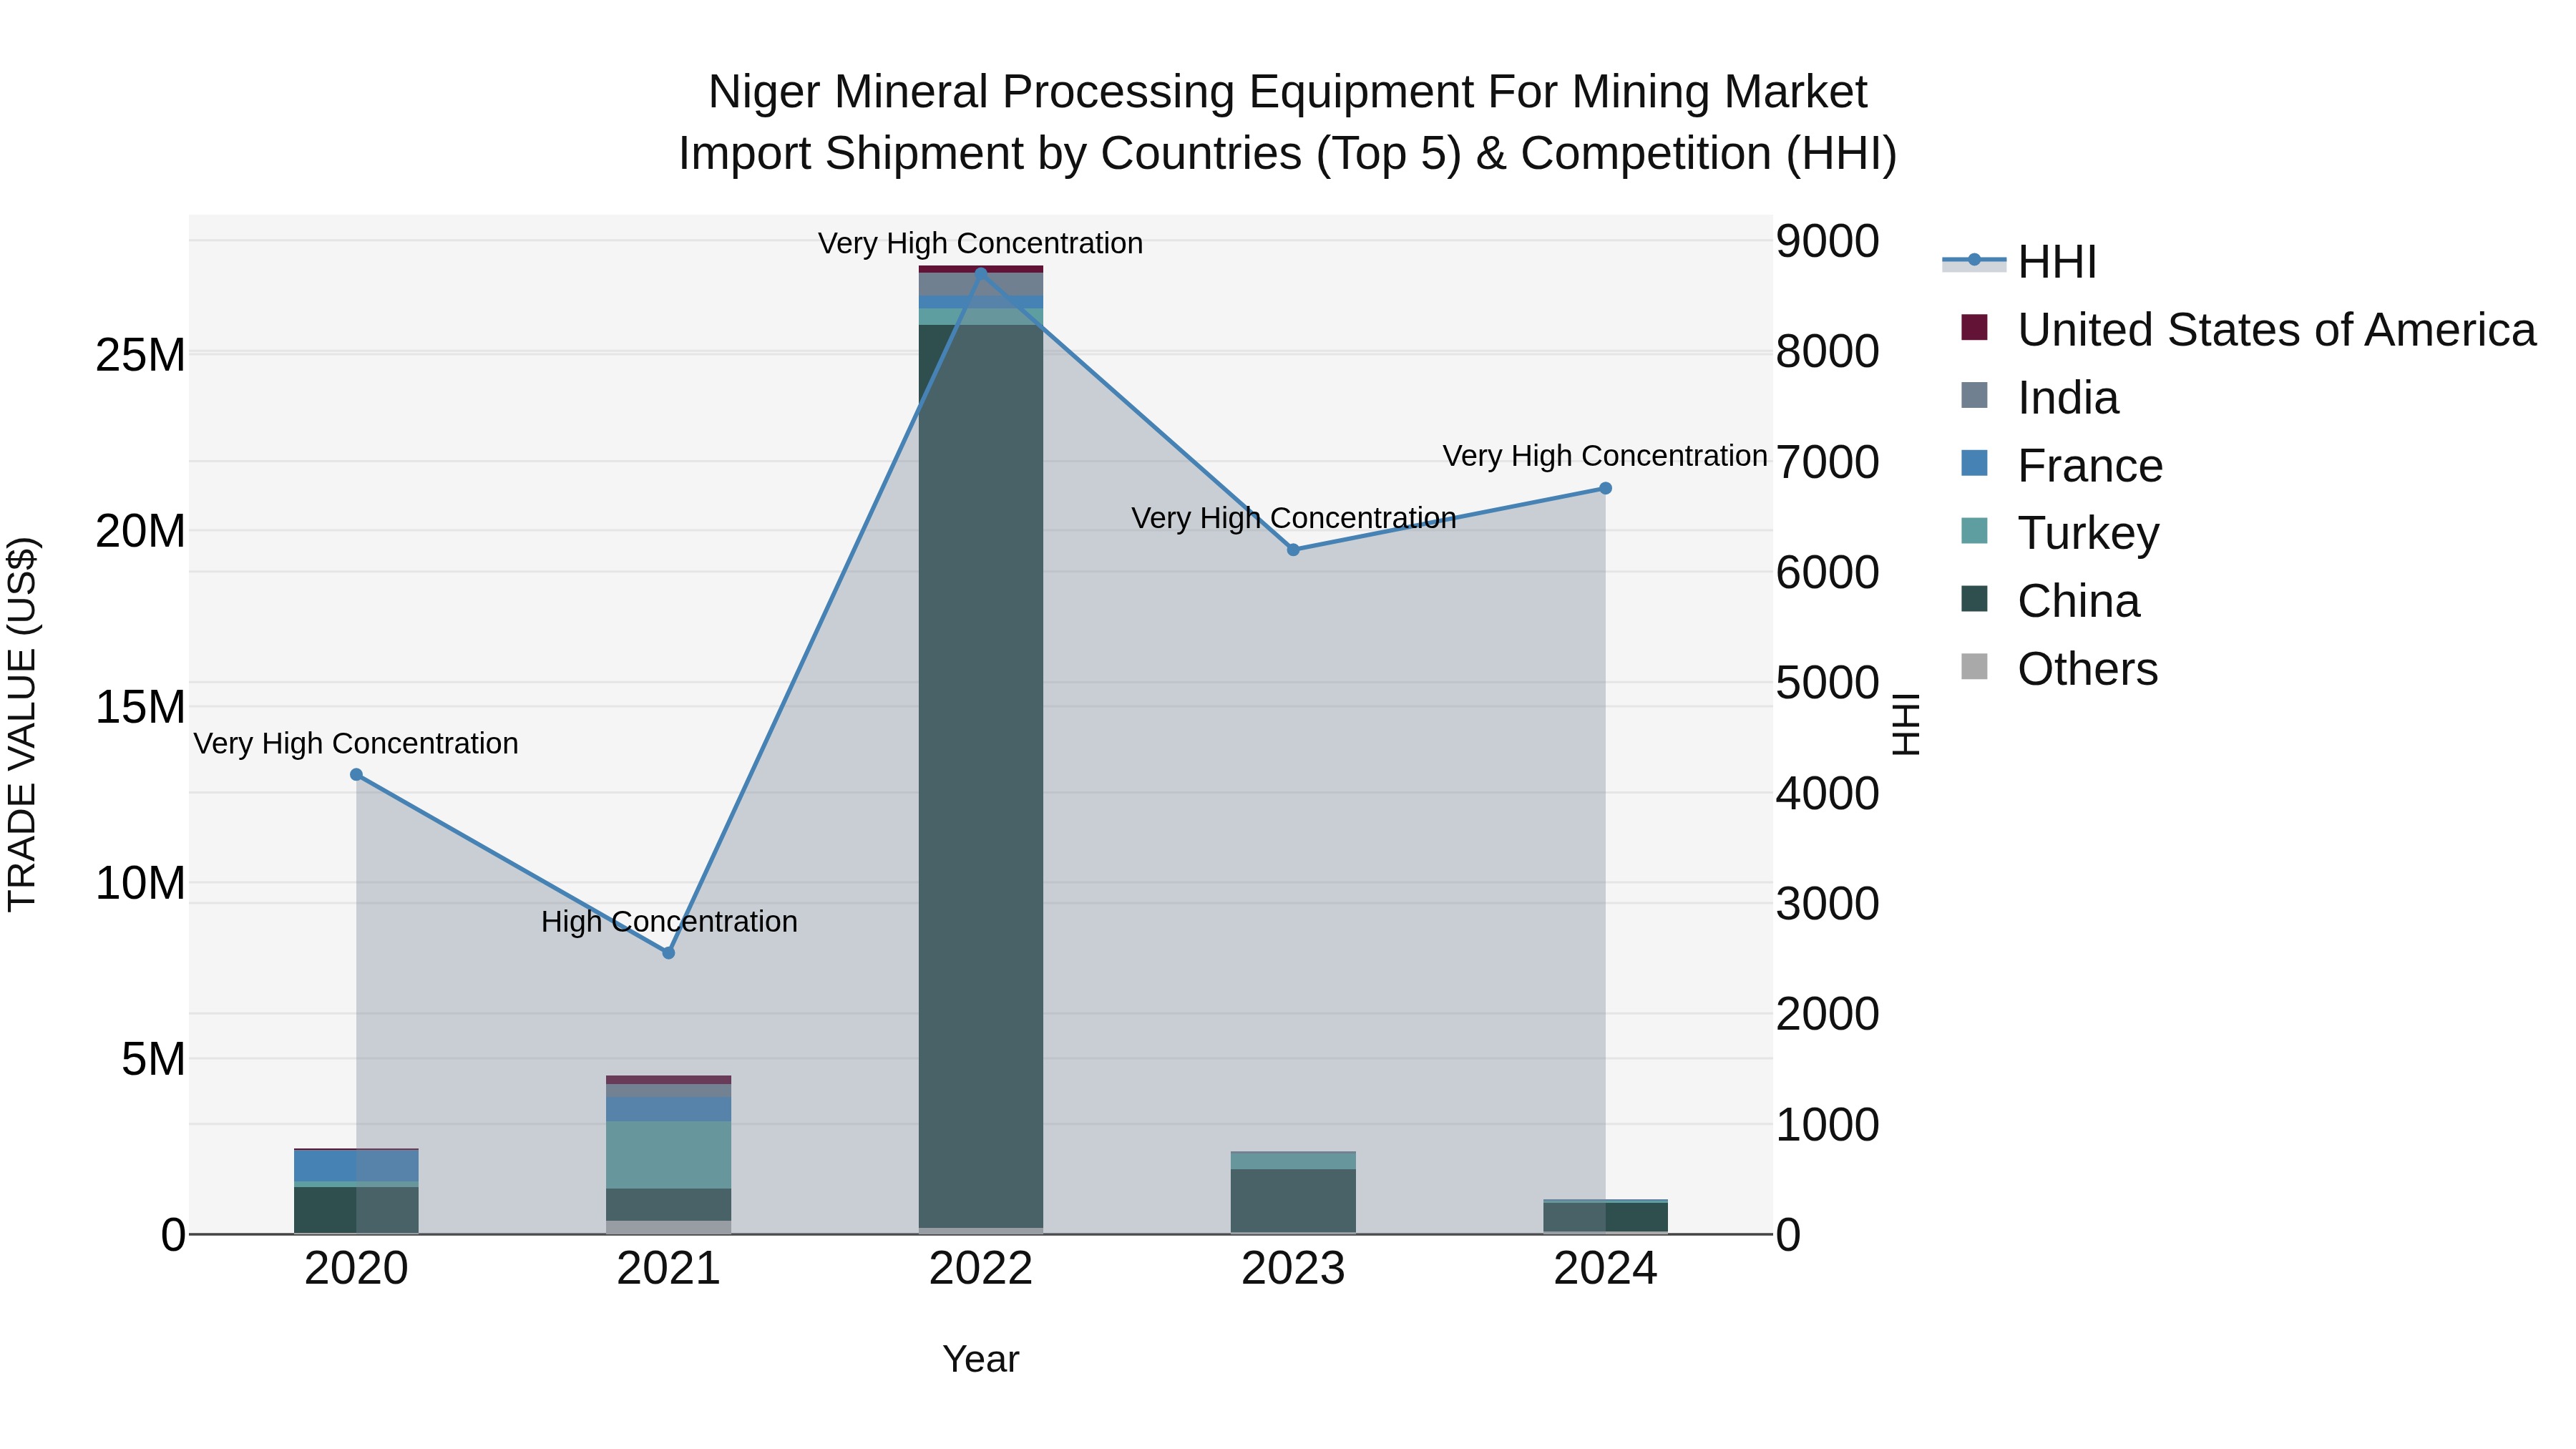
Task: Click the rotated HHI right axis title
Action: 1907,724
